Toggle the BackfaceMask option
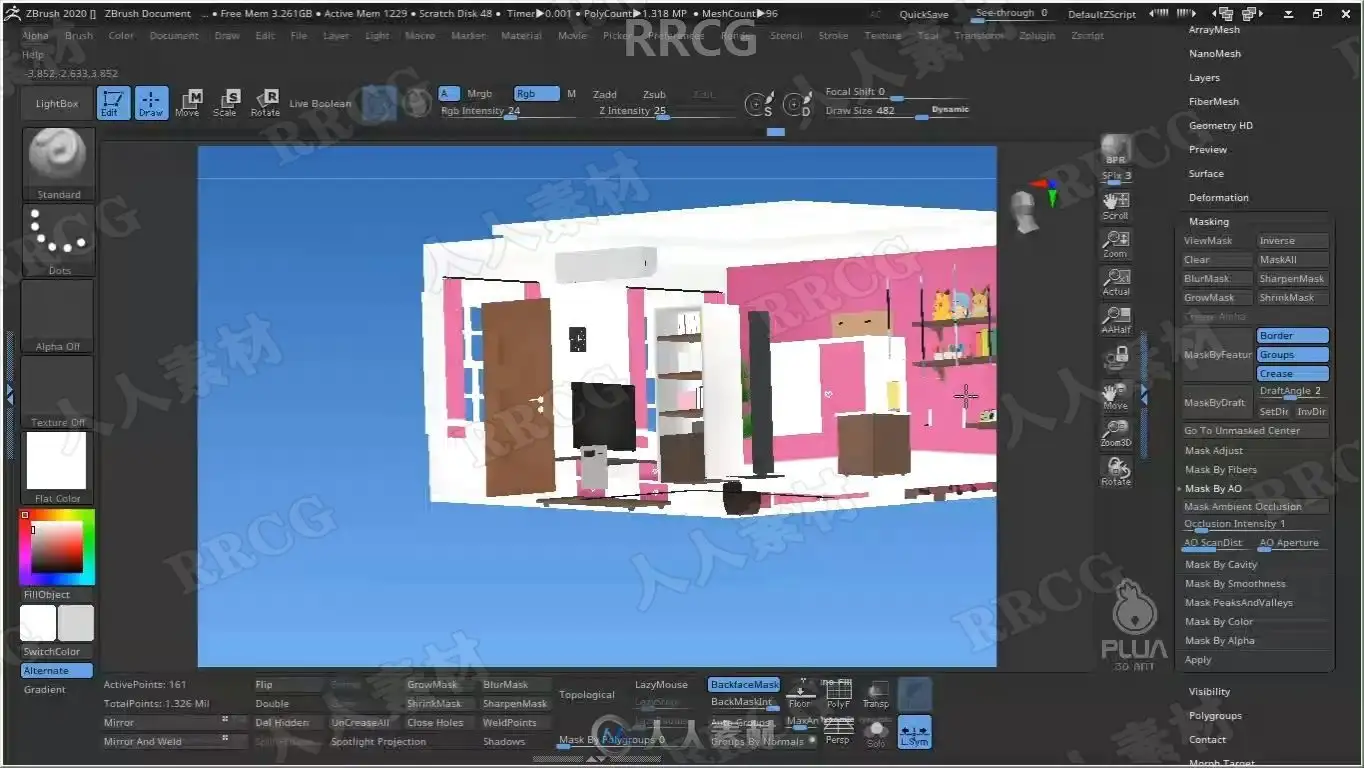 pos(744,685)
